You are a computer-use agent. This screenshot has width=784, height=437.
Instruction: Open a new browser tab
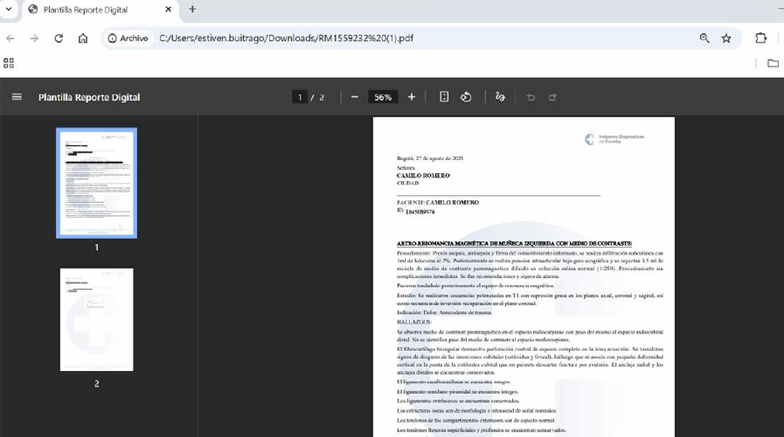tap(192, 10)
